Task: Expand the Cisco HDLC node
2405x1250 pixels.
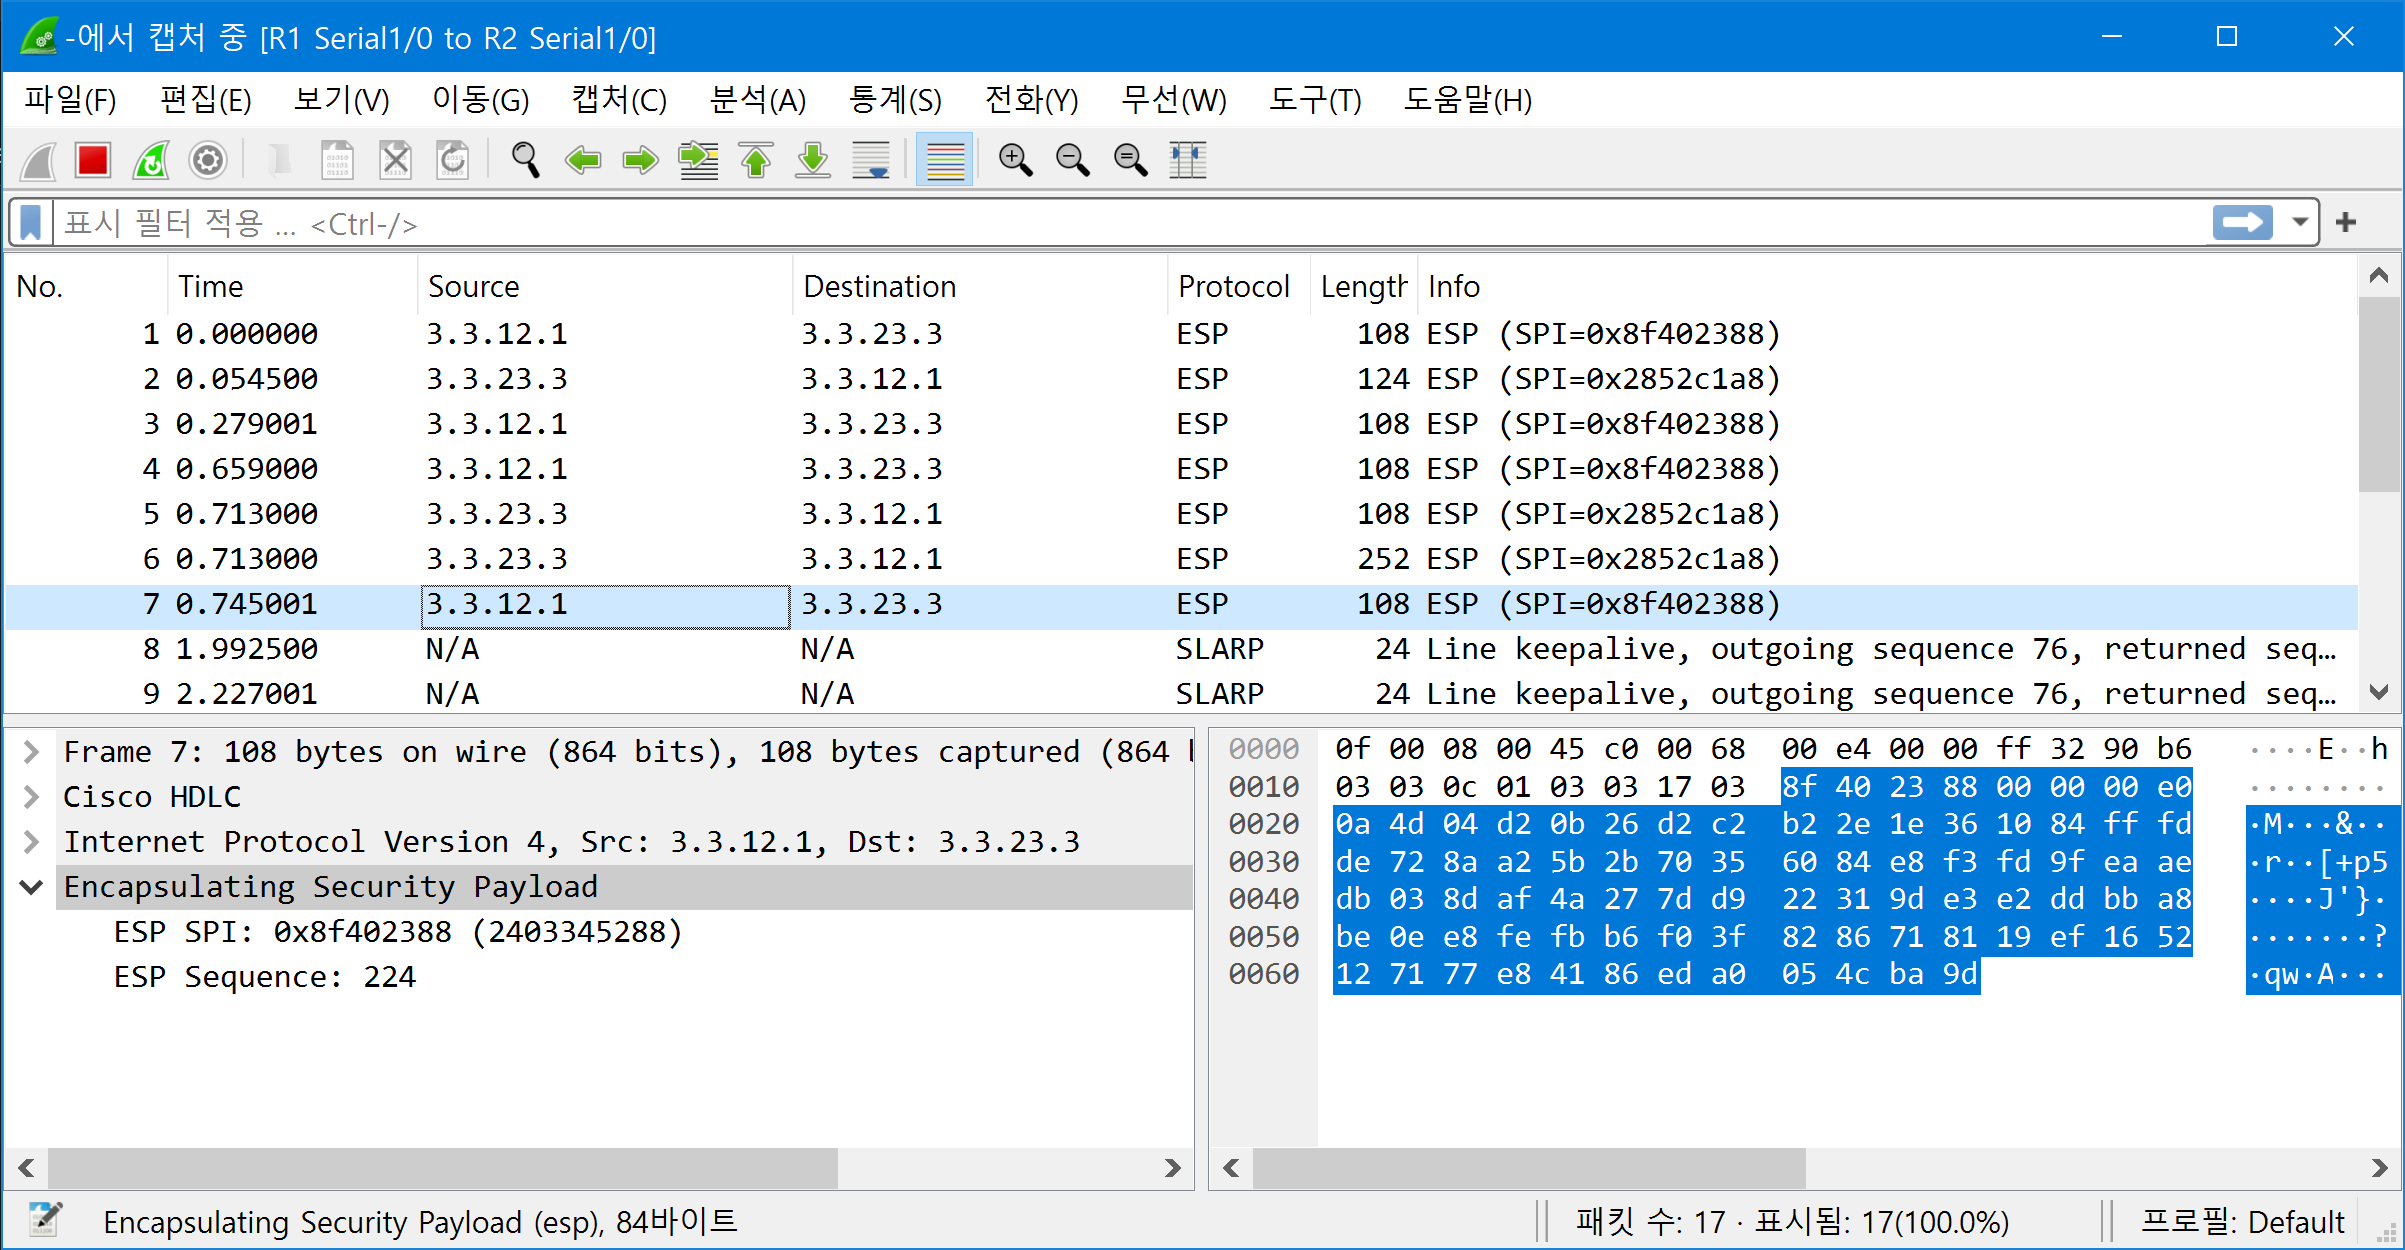Action: click(x=31, y=797)
